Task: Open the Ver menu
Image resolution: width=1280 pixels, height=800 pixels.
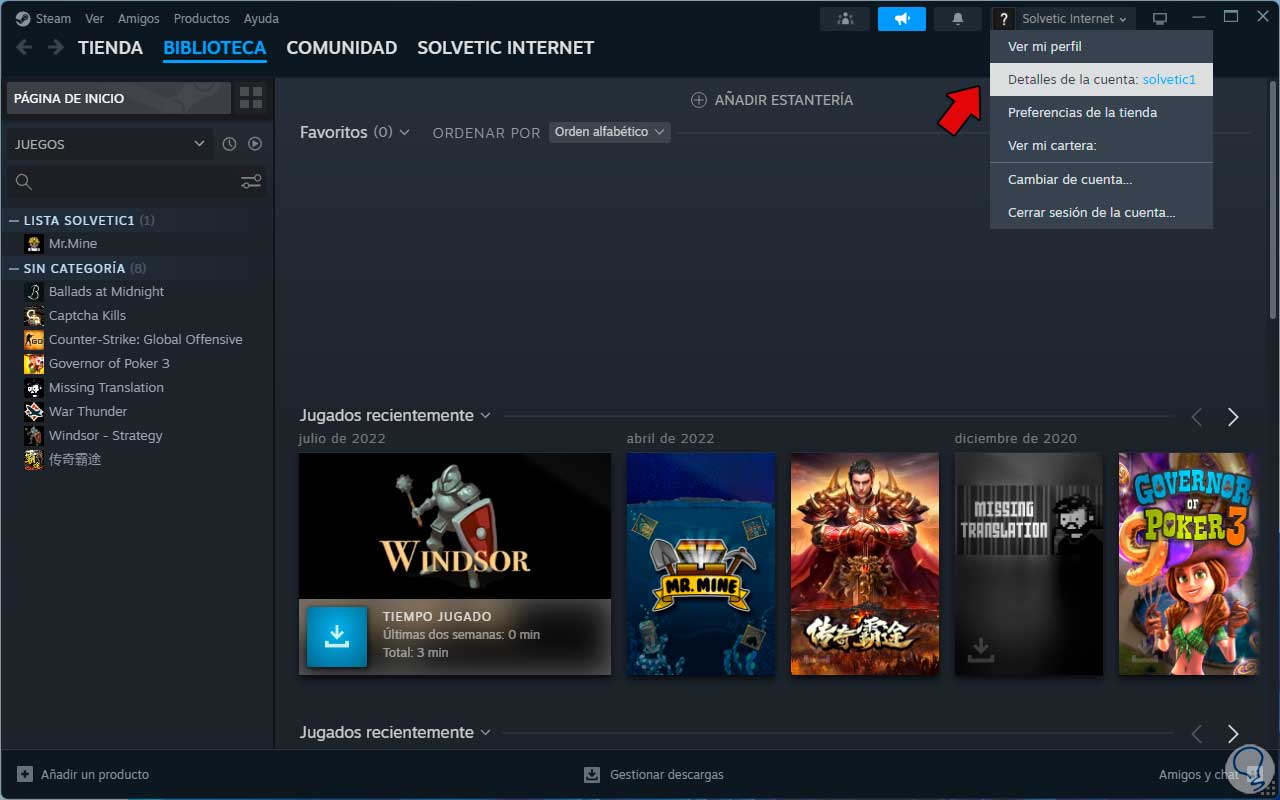Action: tap(95, 18)
